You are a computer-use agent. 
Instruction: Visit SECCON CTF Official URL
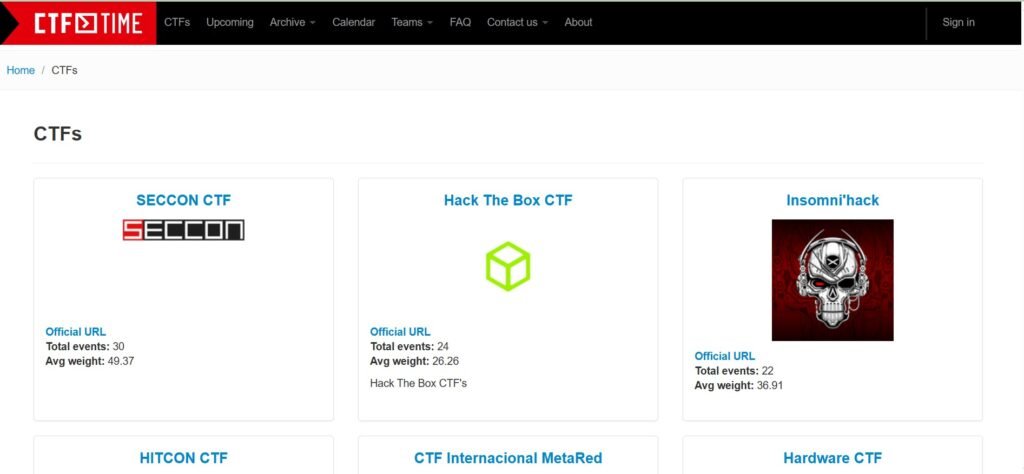(x=76, y=332)
